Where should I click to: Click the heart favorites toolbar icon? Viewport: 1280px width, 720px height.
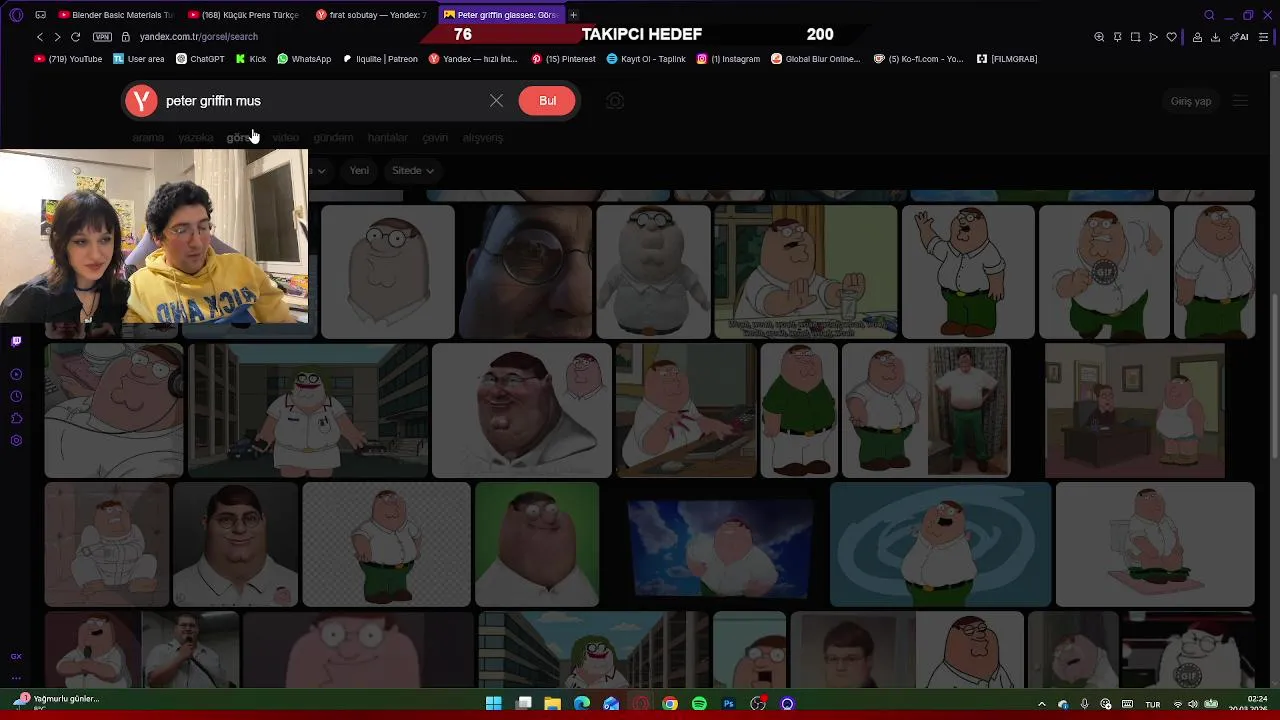click(1172, 37)
